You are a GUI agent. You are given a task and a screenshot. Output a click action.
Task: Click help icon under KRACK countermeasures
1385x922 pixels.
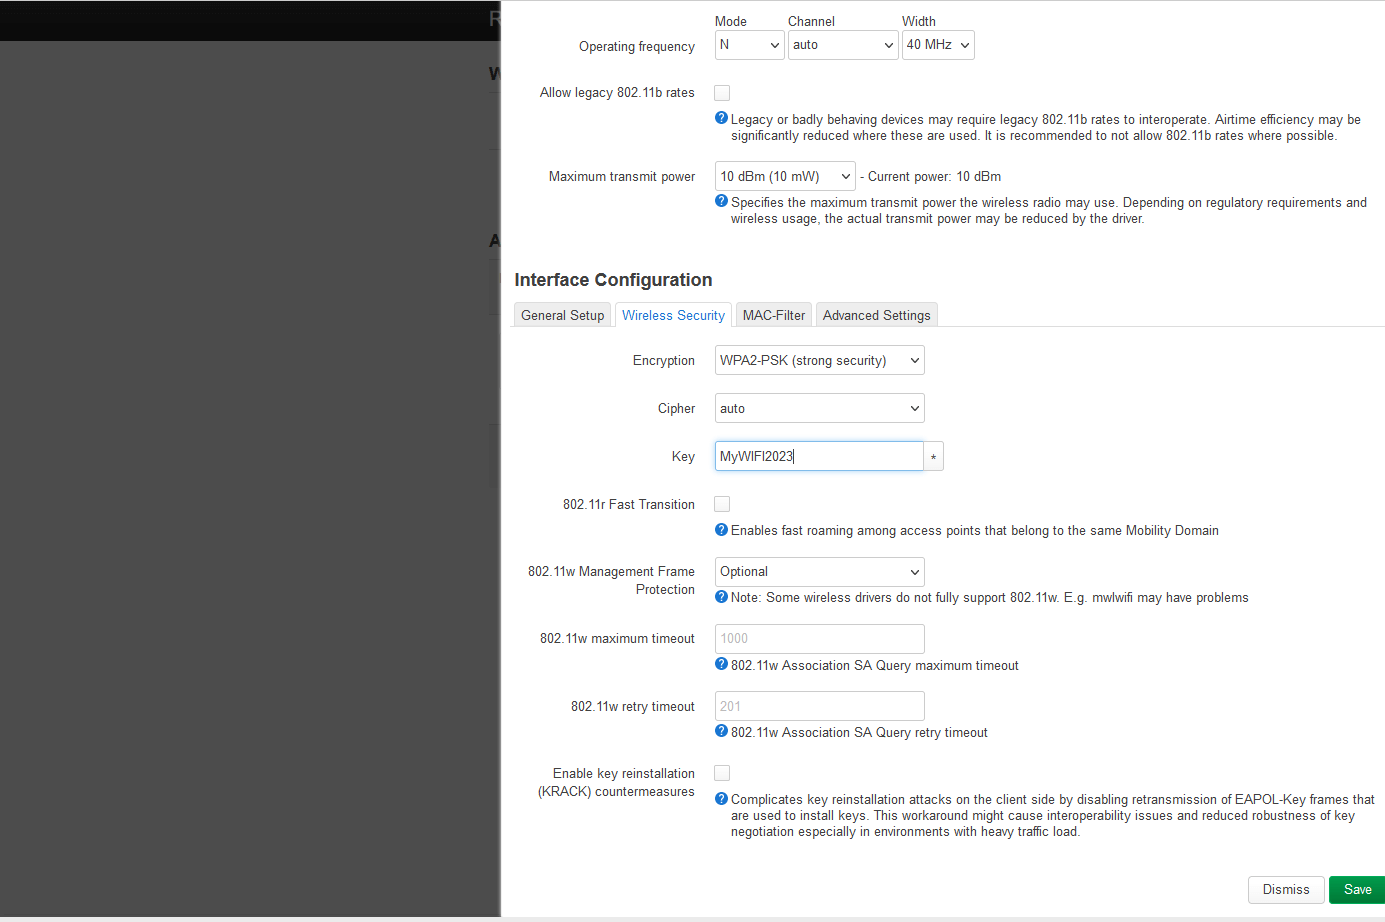coord(721,798)
